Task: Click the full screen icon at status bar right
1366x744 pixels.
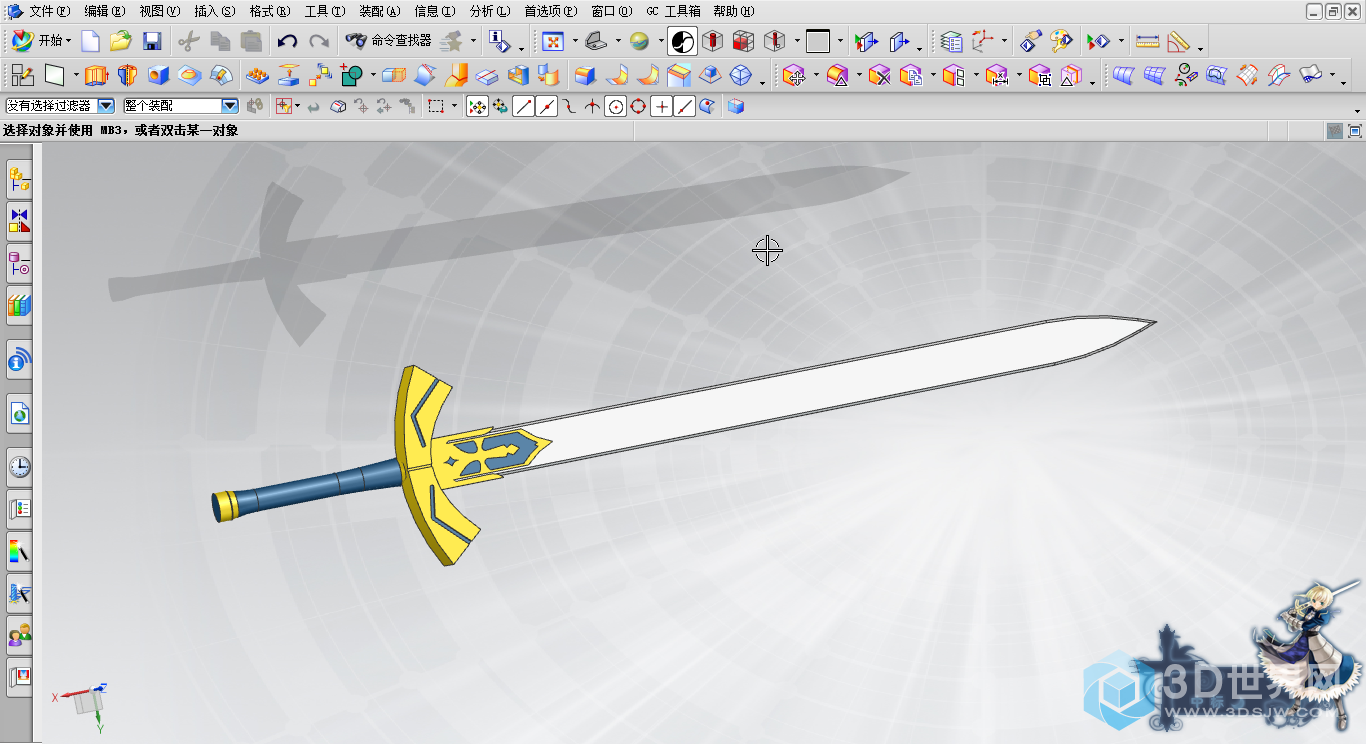Action: tap(1355, 131)
